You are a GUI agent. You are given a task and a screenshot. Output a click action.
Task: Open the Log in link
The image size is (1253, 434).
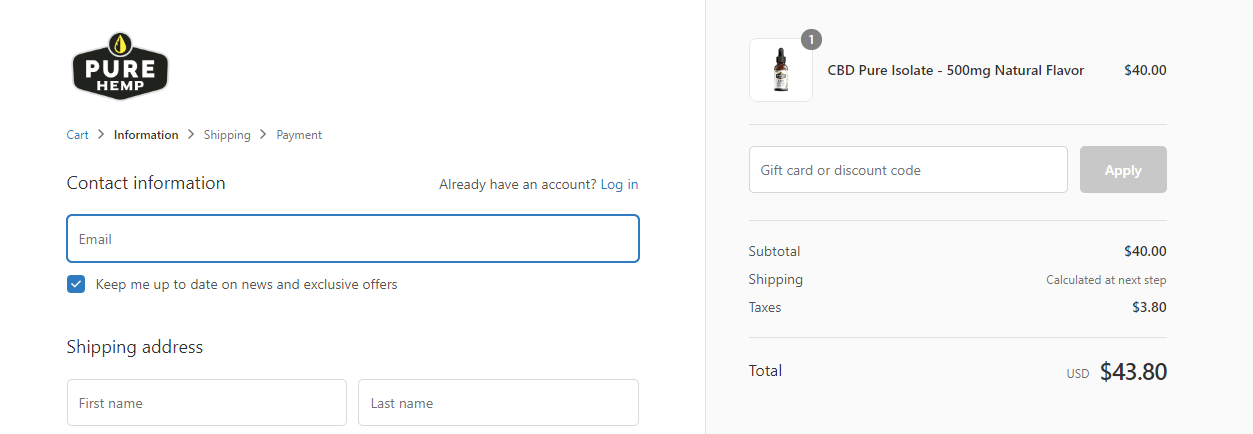(619, 185)
